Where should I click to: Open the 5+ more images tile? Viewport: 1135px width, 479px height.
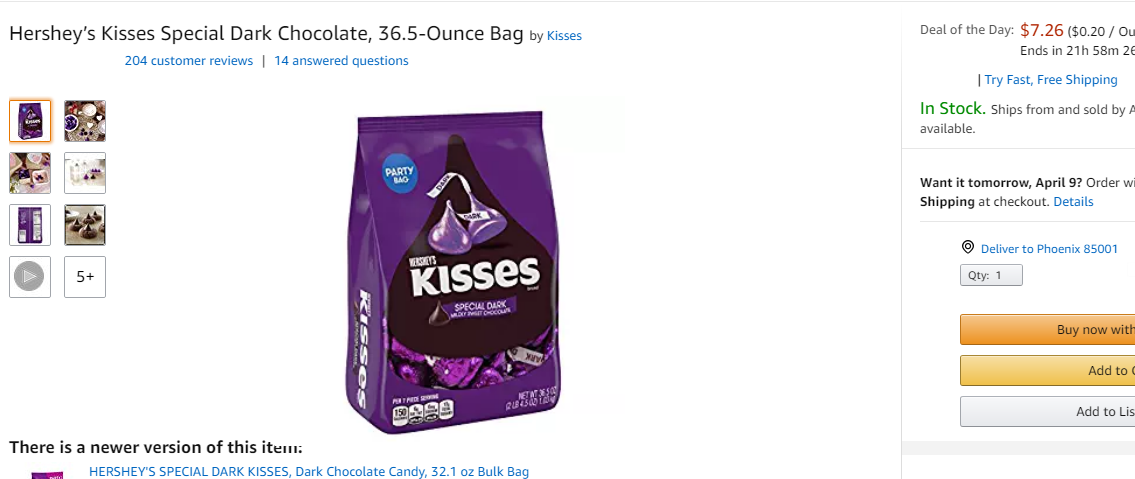pos(85,276)
